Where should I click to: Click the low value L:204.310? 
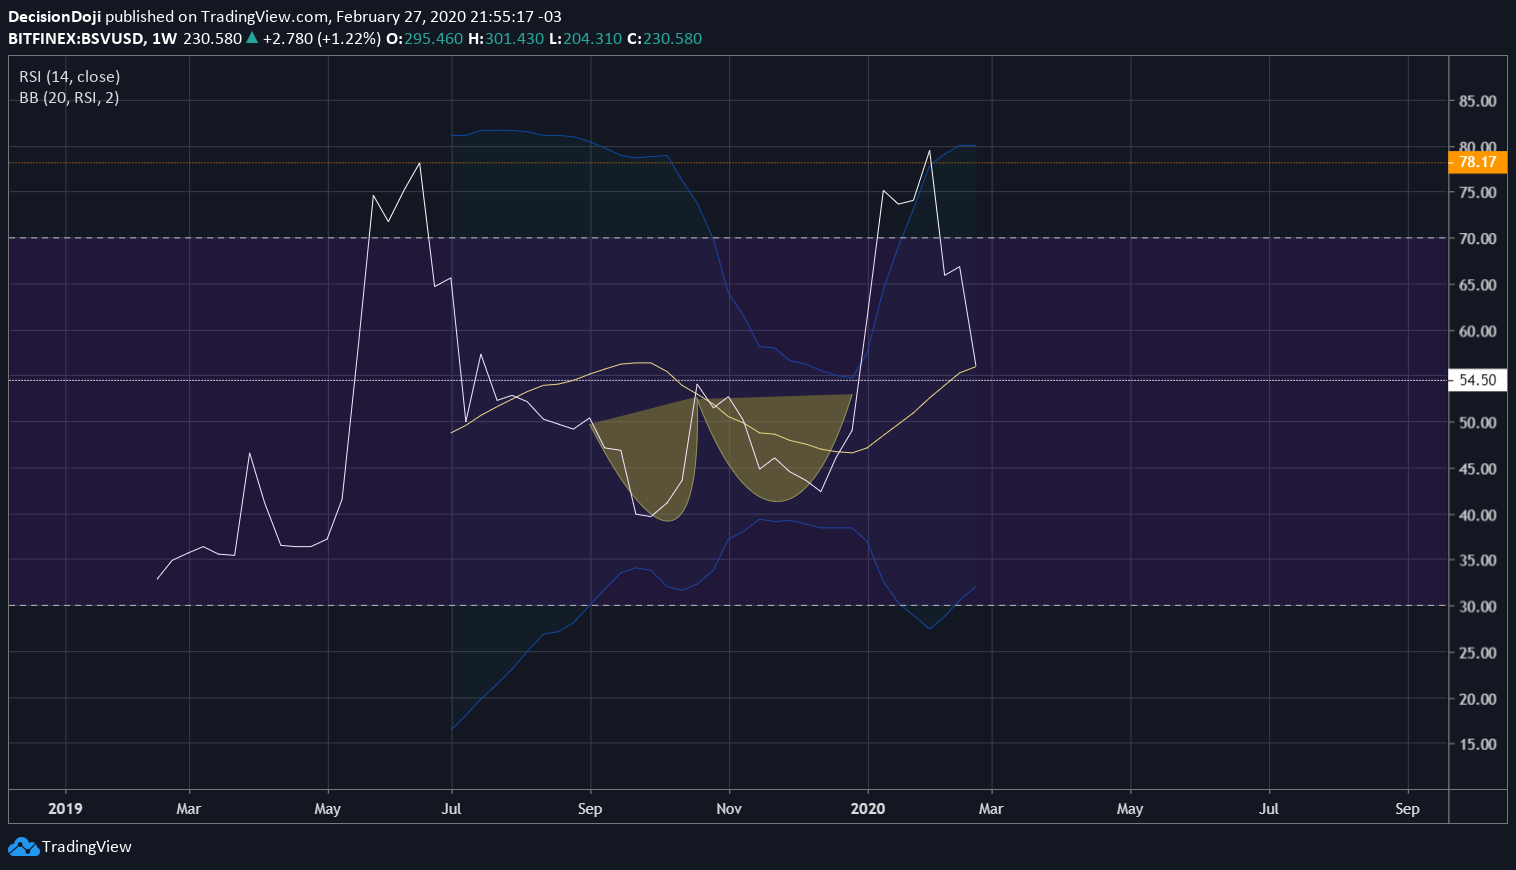[x=586, y=38]
